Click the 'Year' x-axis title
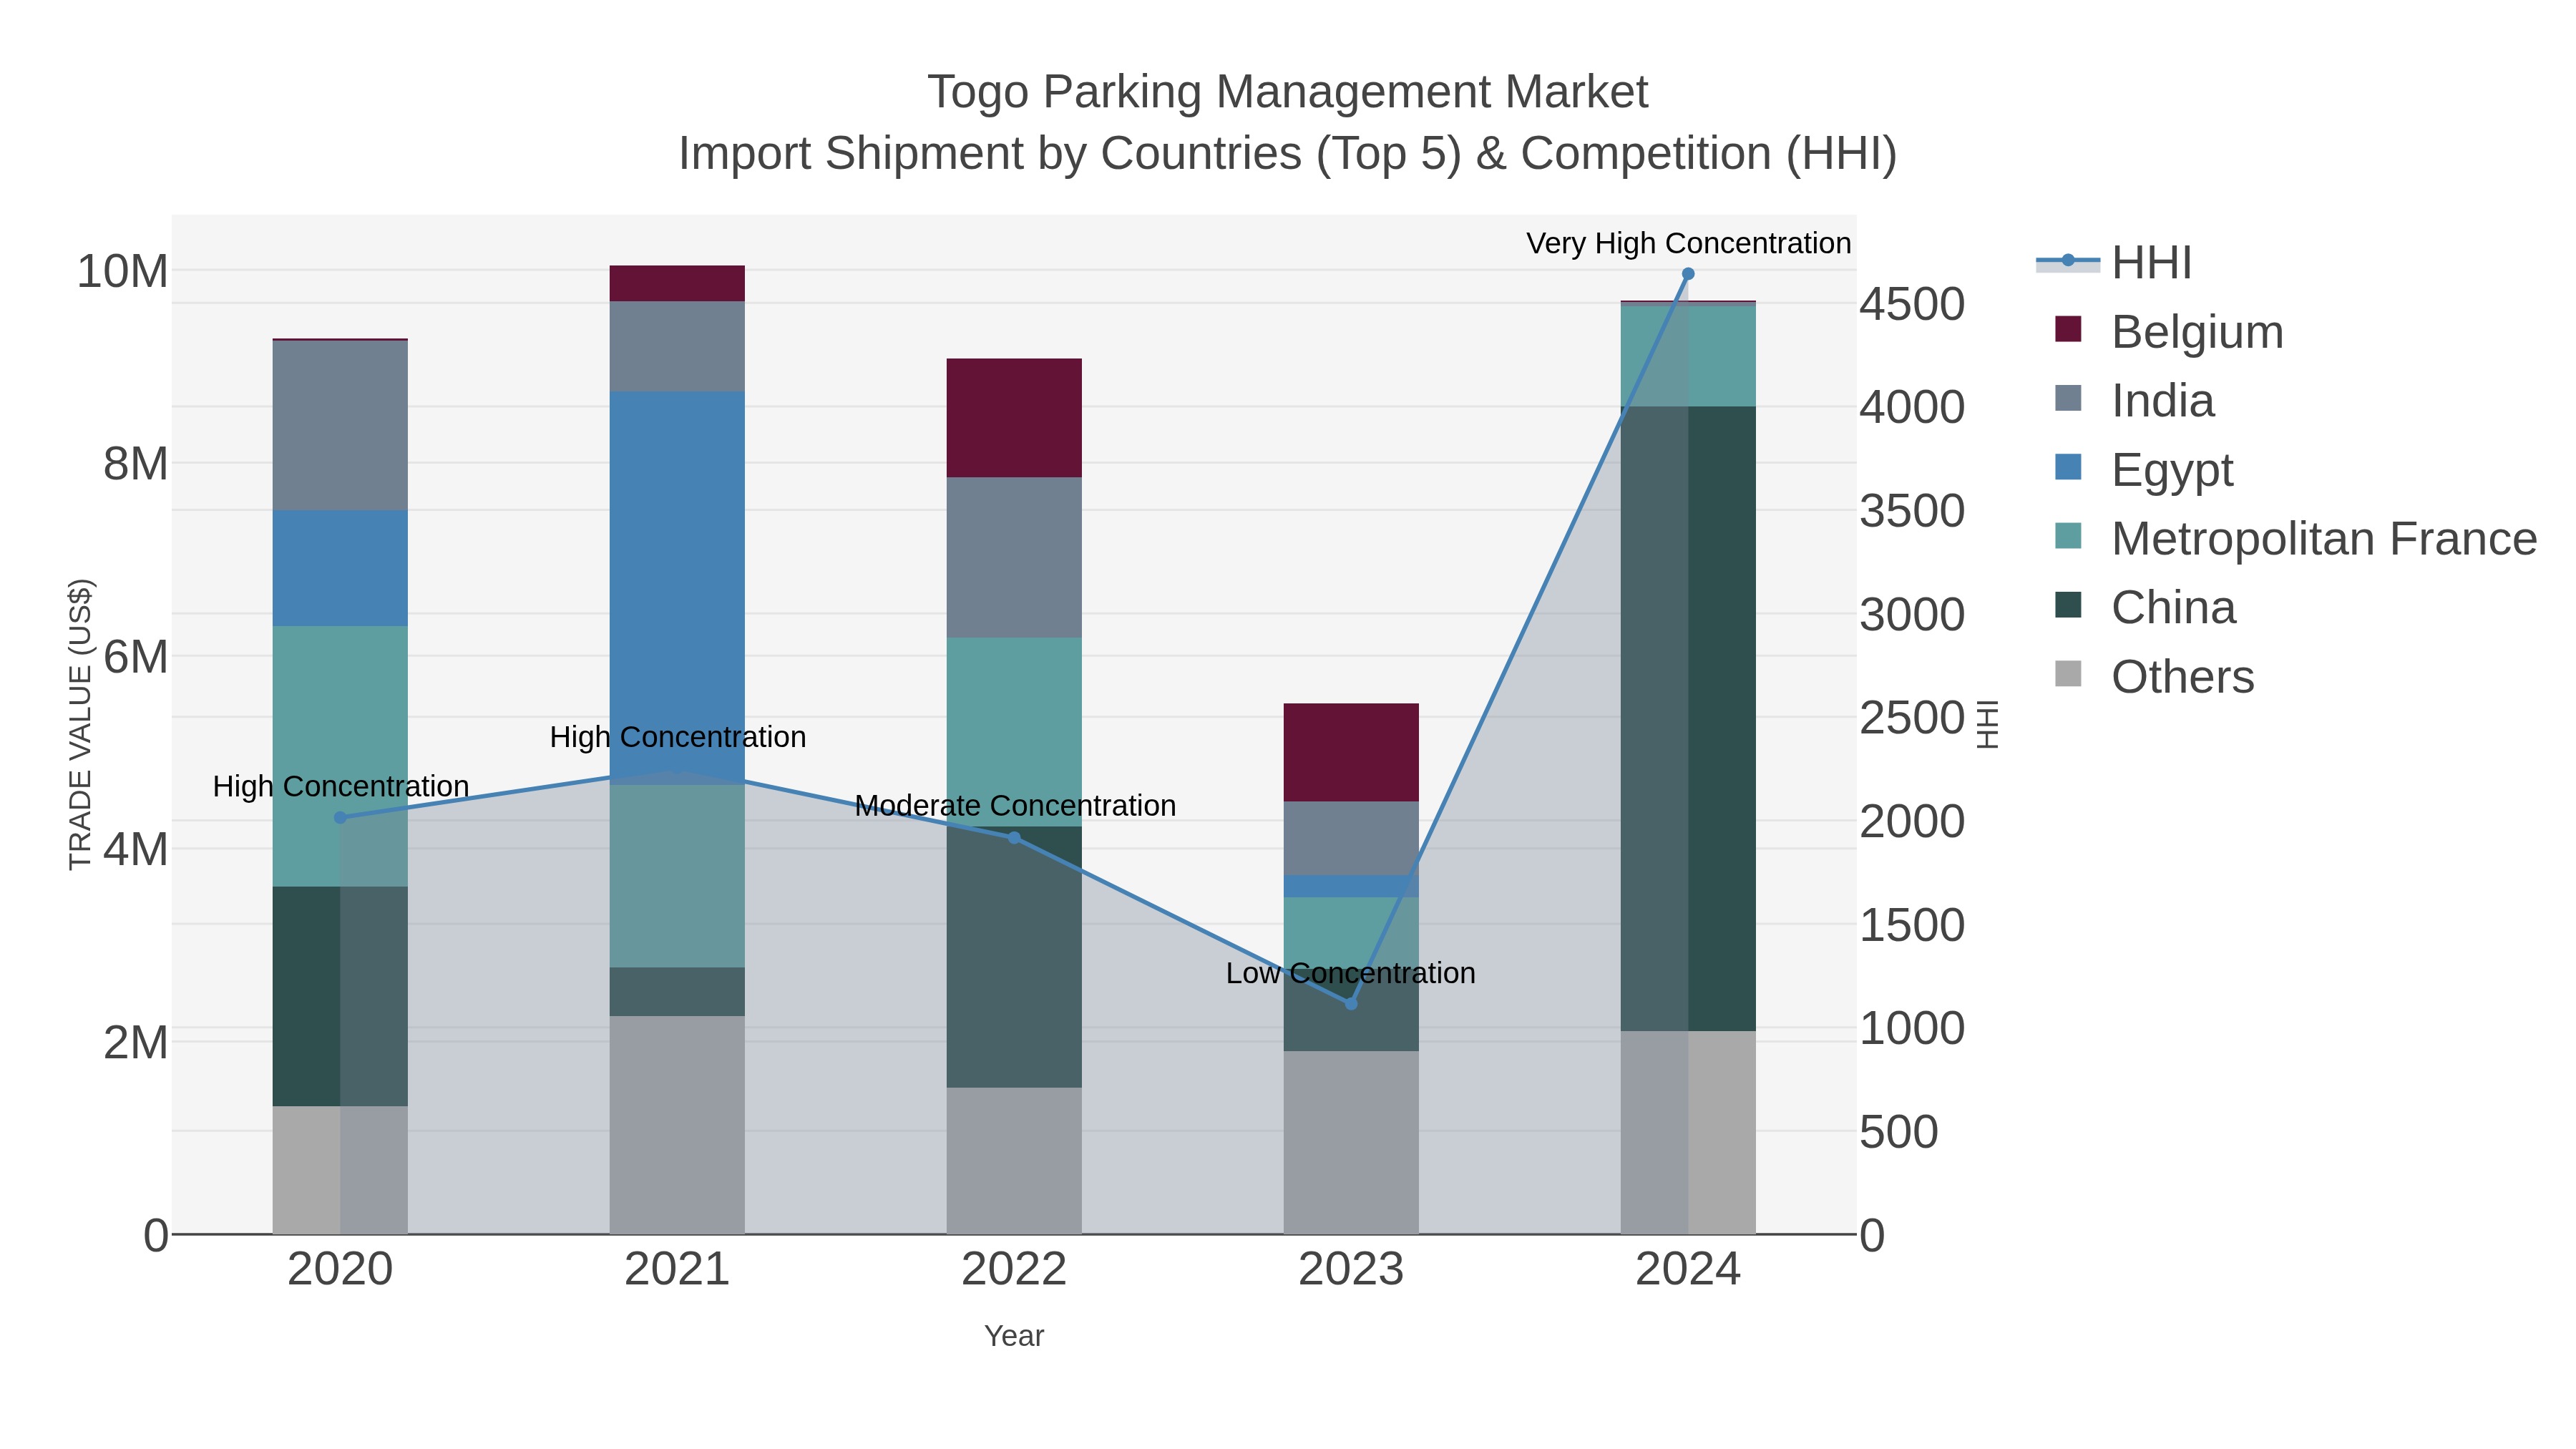 click(x=1014, y=1336)
